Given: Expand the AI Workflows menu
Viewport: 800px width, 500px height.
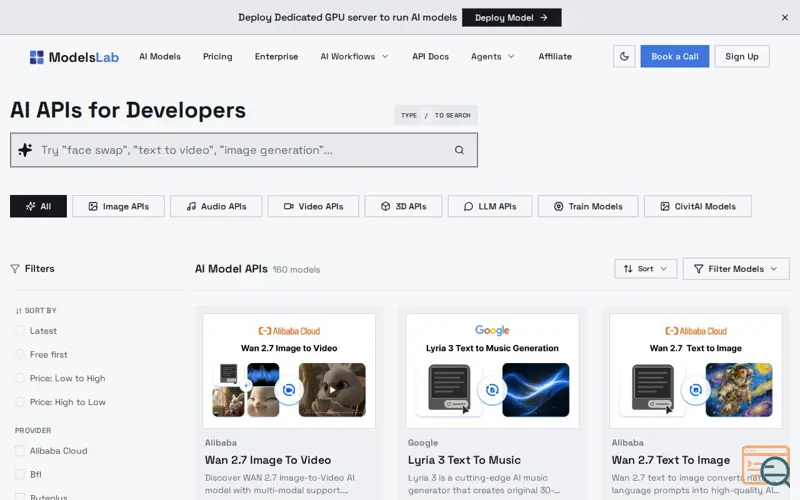Looking at the screenshot, I should (x=354, y=57).
